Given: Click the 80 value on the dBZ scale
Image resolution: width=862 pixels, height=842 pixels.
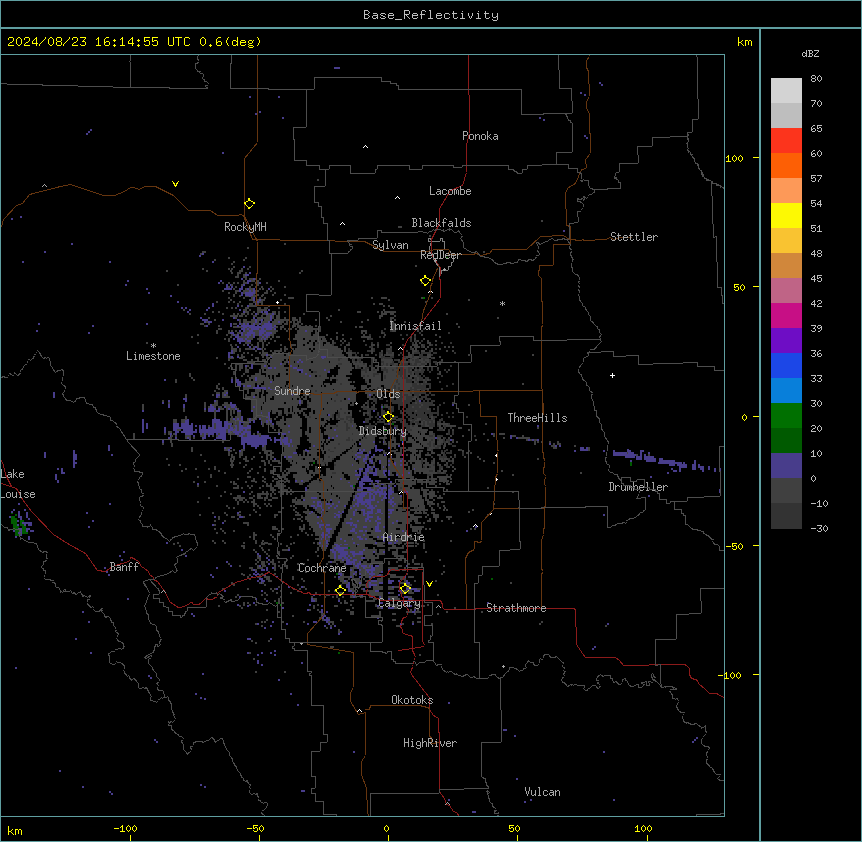Looking at the screenshot, I should click(x=816, y=79).
